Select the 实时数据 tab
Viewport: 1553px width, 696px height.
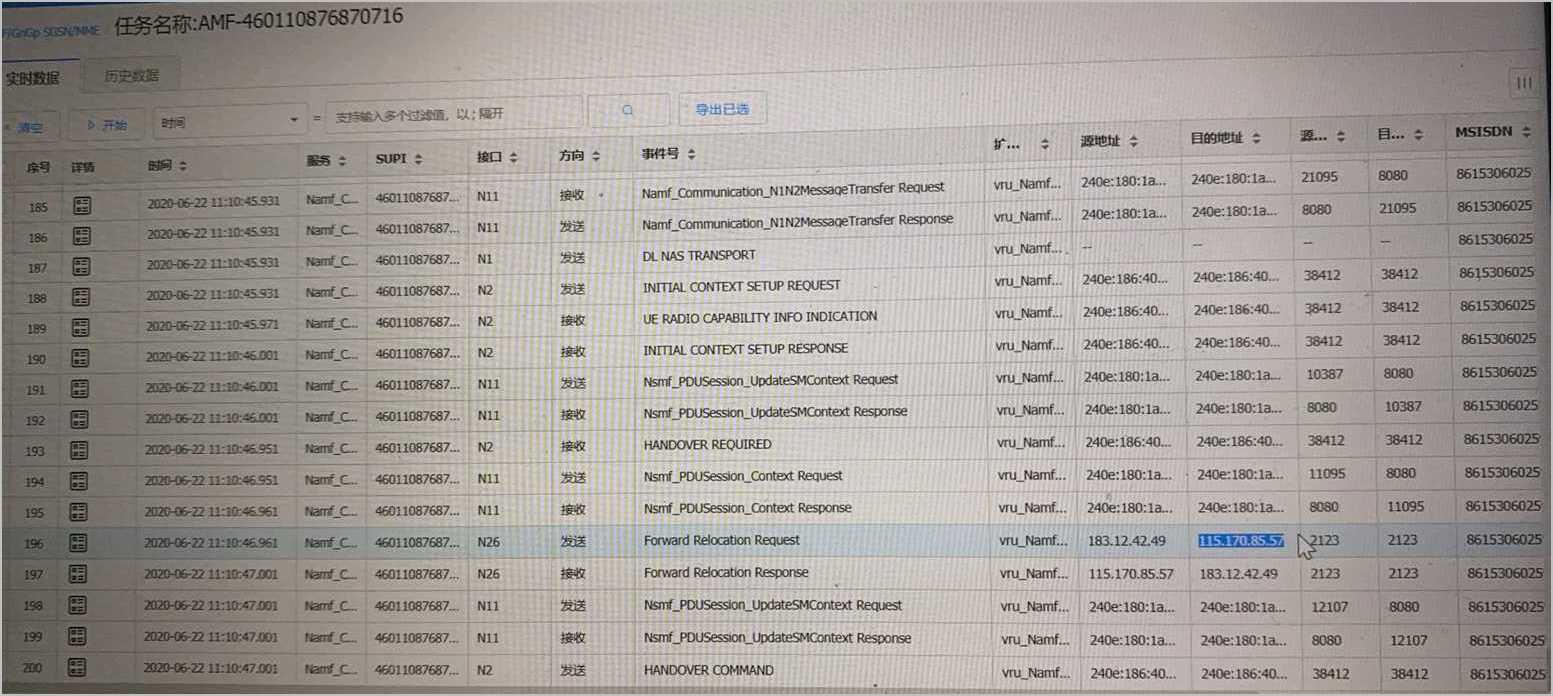click(32, 78)
